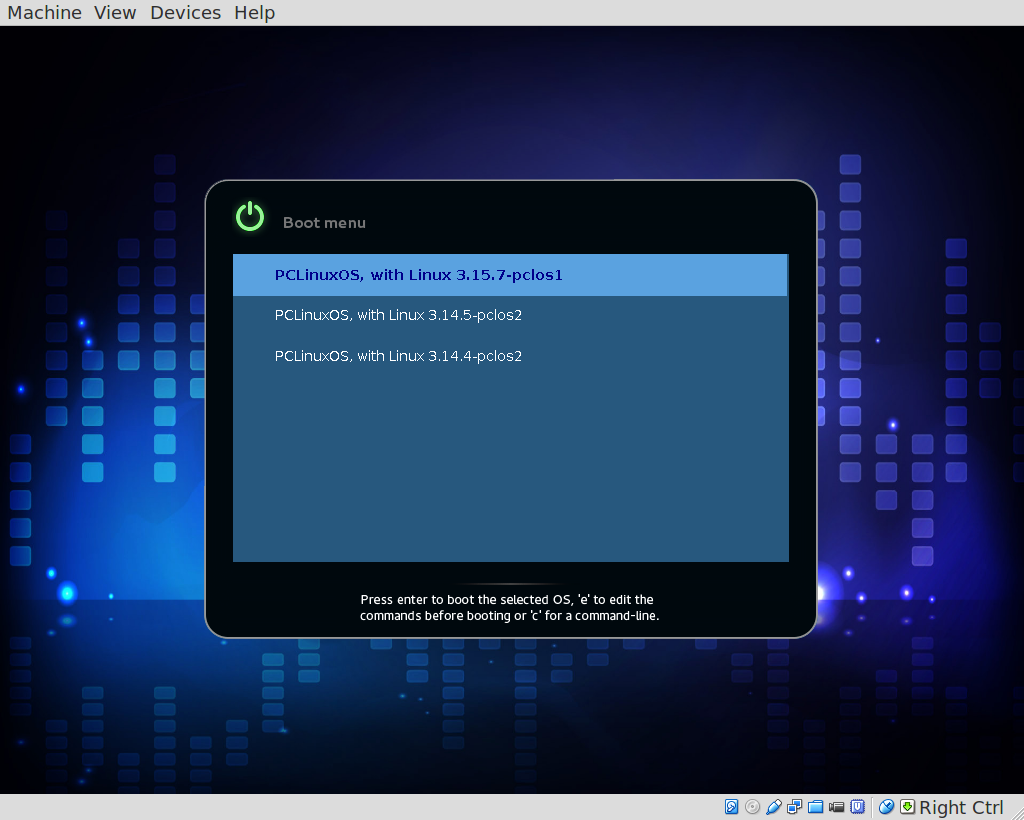This screenshot has height=820, width=1024.
Task: Click the video capture camera icon
Action: [836, 807]
